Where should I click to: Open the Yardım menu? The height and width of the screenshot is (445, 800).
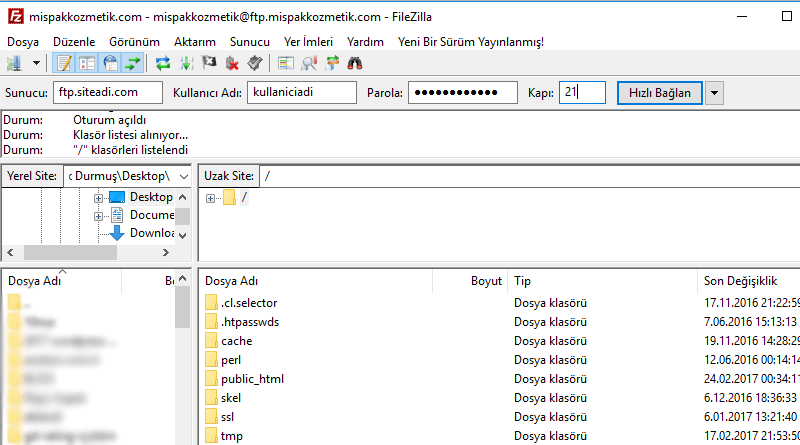tap(365, 42)
